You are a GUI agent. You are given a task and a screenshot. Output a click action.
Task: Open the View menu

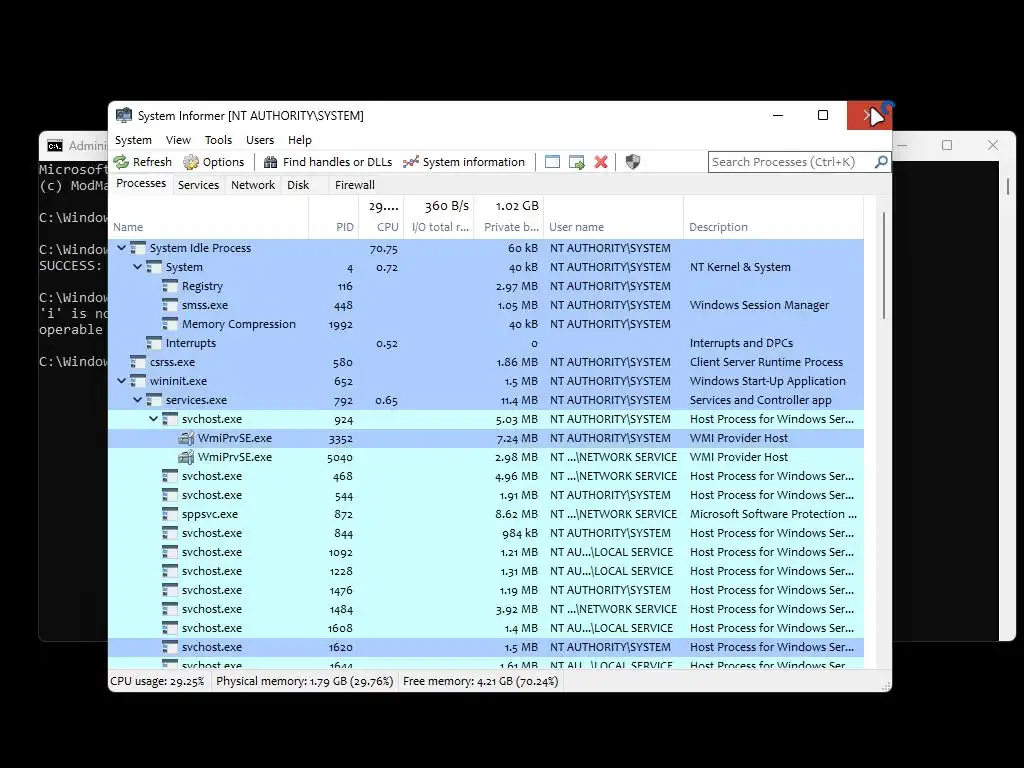point(178,140)
